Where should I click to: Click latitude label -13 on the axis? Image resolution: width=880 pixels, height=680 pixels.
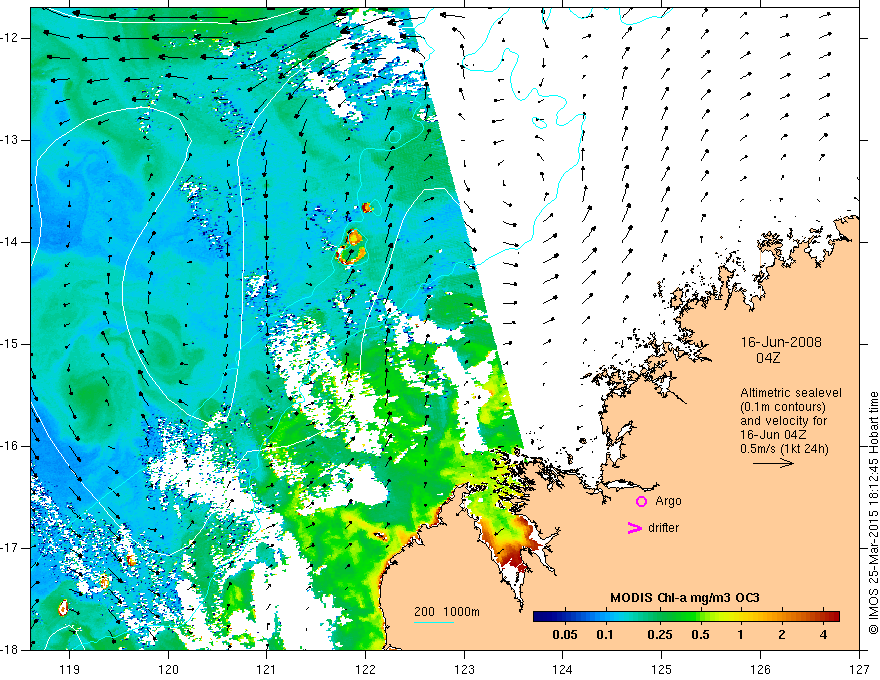tap(10, 140)
